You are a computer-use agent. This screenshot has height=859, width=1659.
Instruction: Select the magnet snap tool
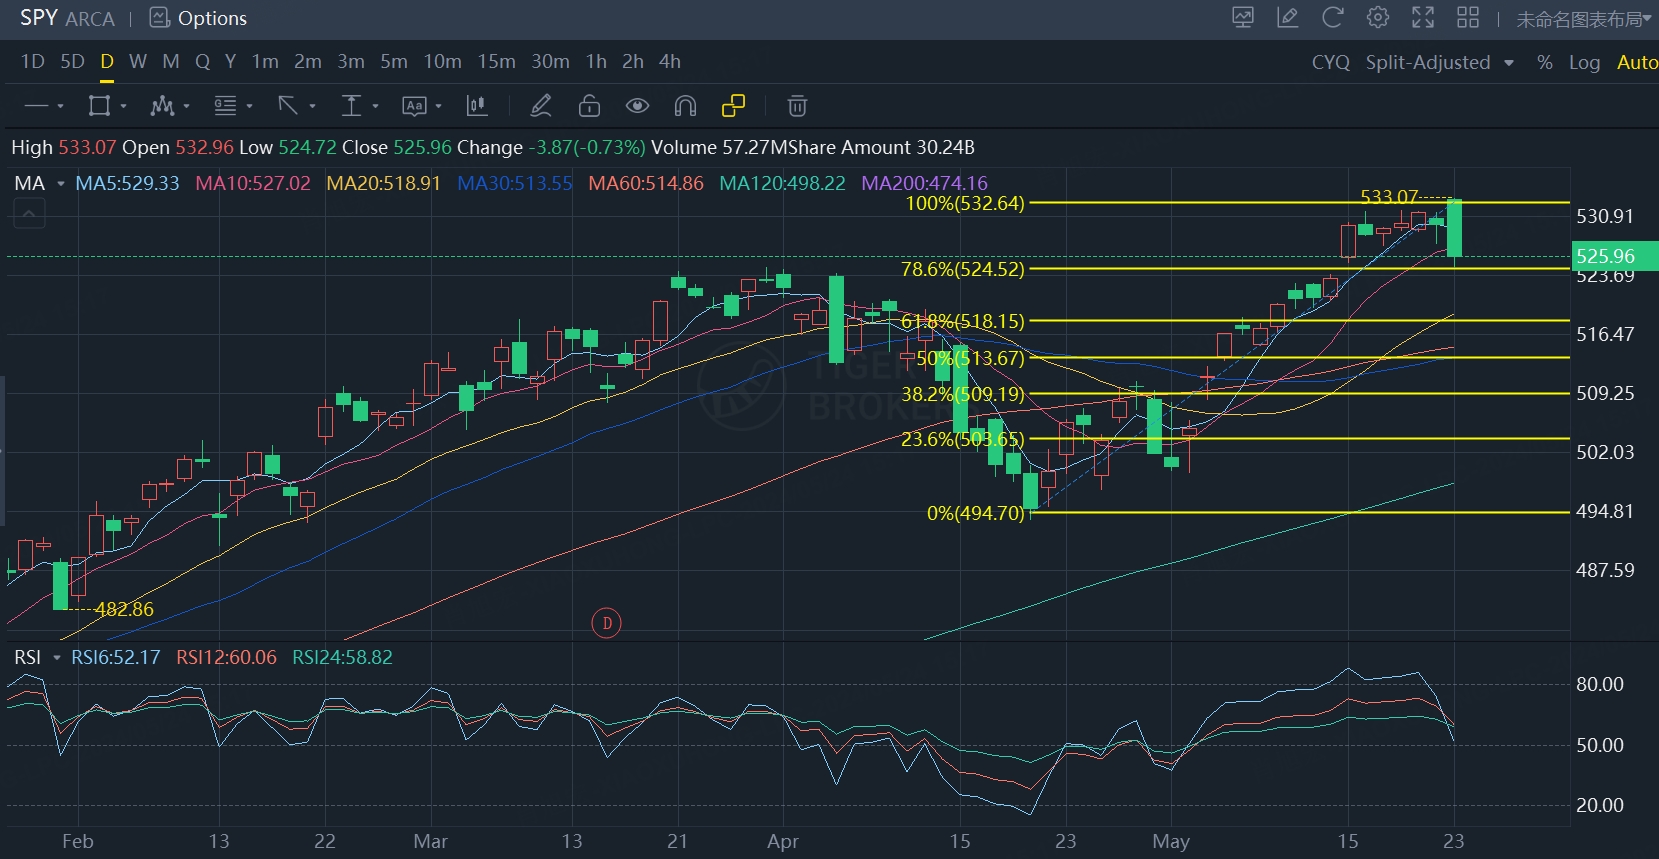685,106
